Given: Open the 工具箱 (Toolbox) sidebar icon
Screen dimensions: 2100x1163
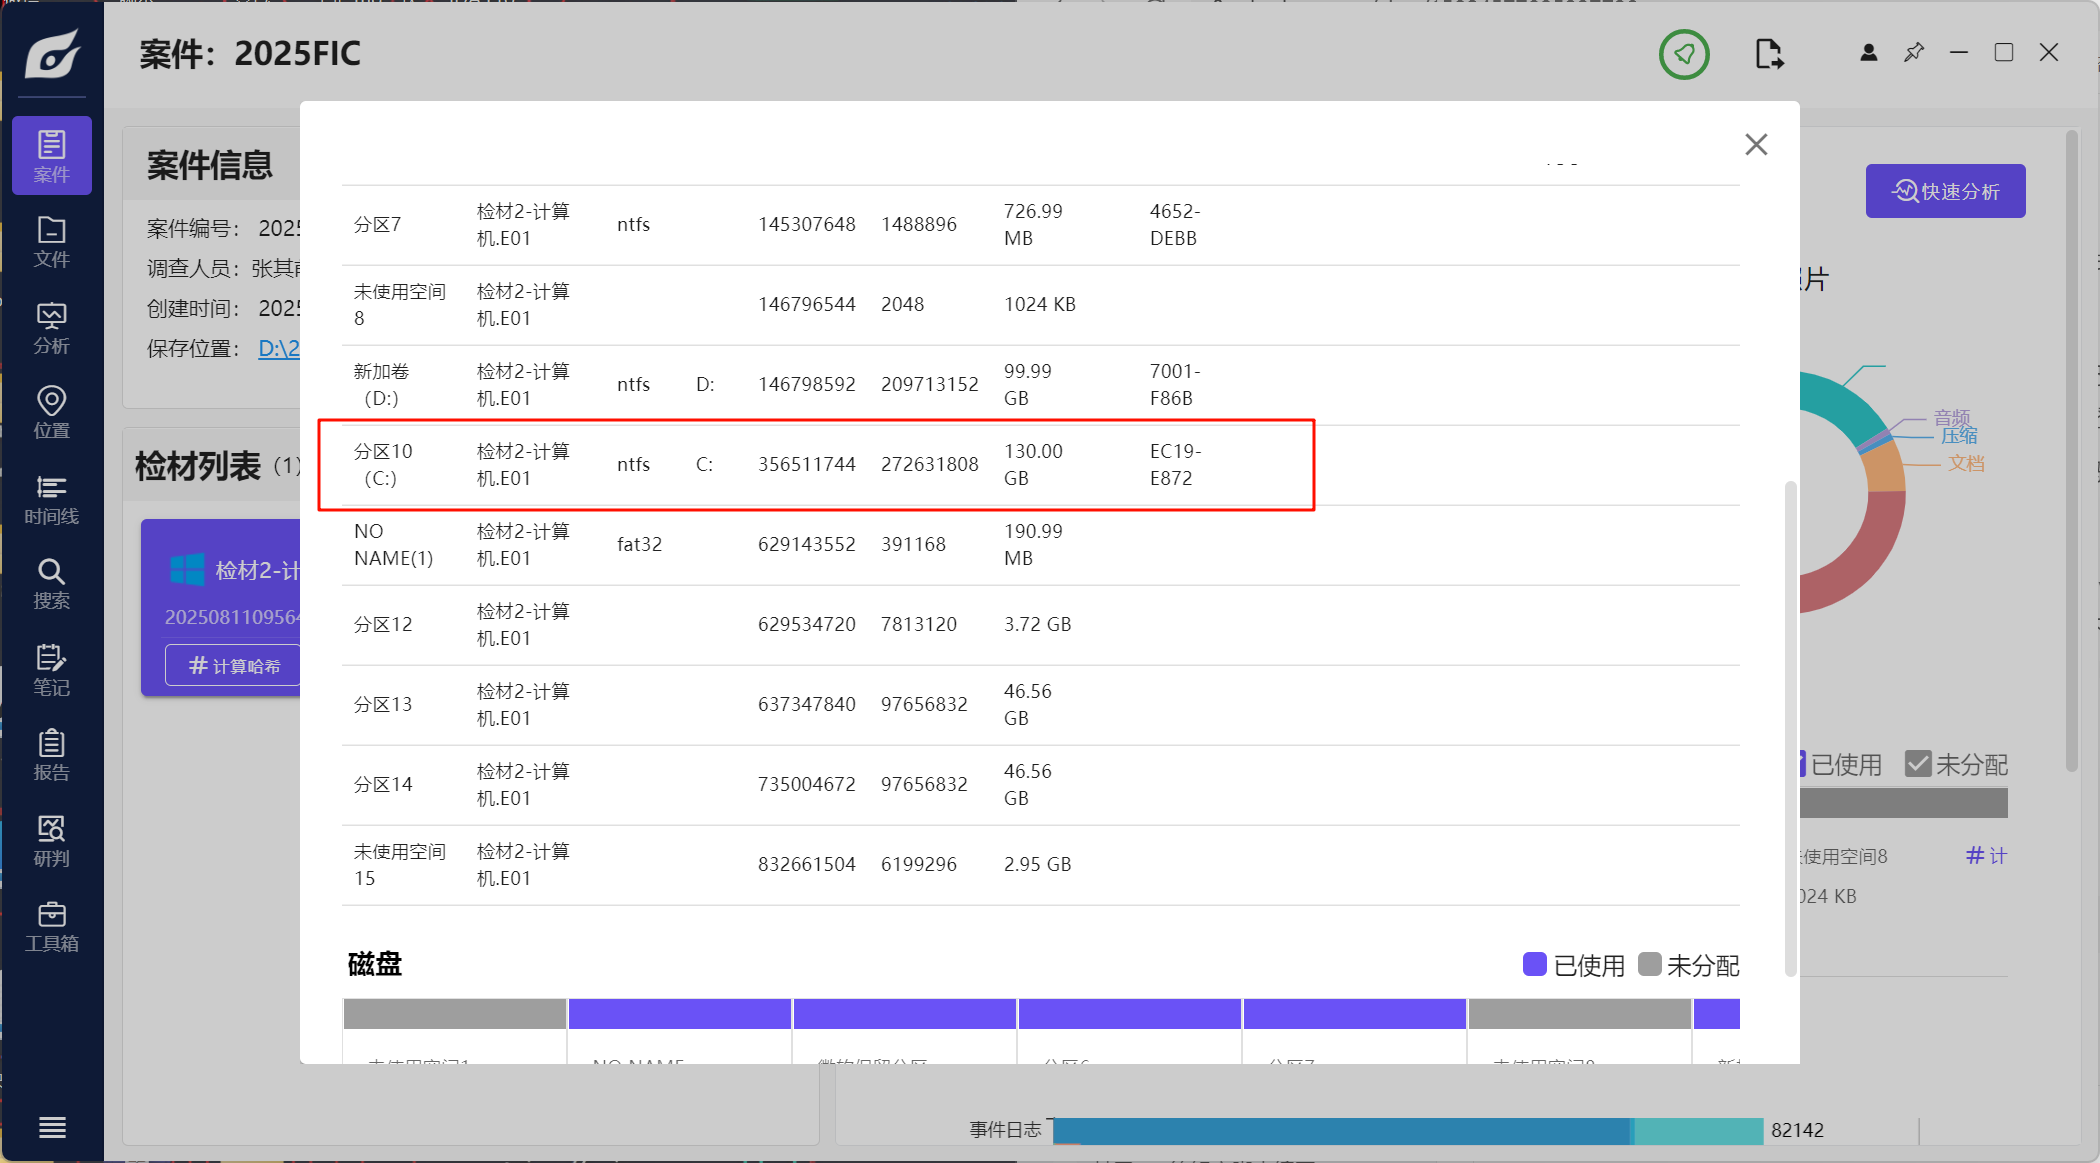Looking at the screenshot, I should coord(51,927).
